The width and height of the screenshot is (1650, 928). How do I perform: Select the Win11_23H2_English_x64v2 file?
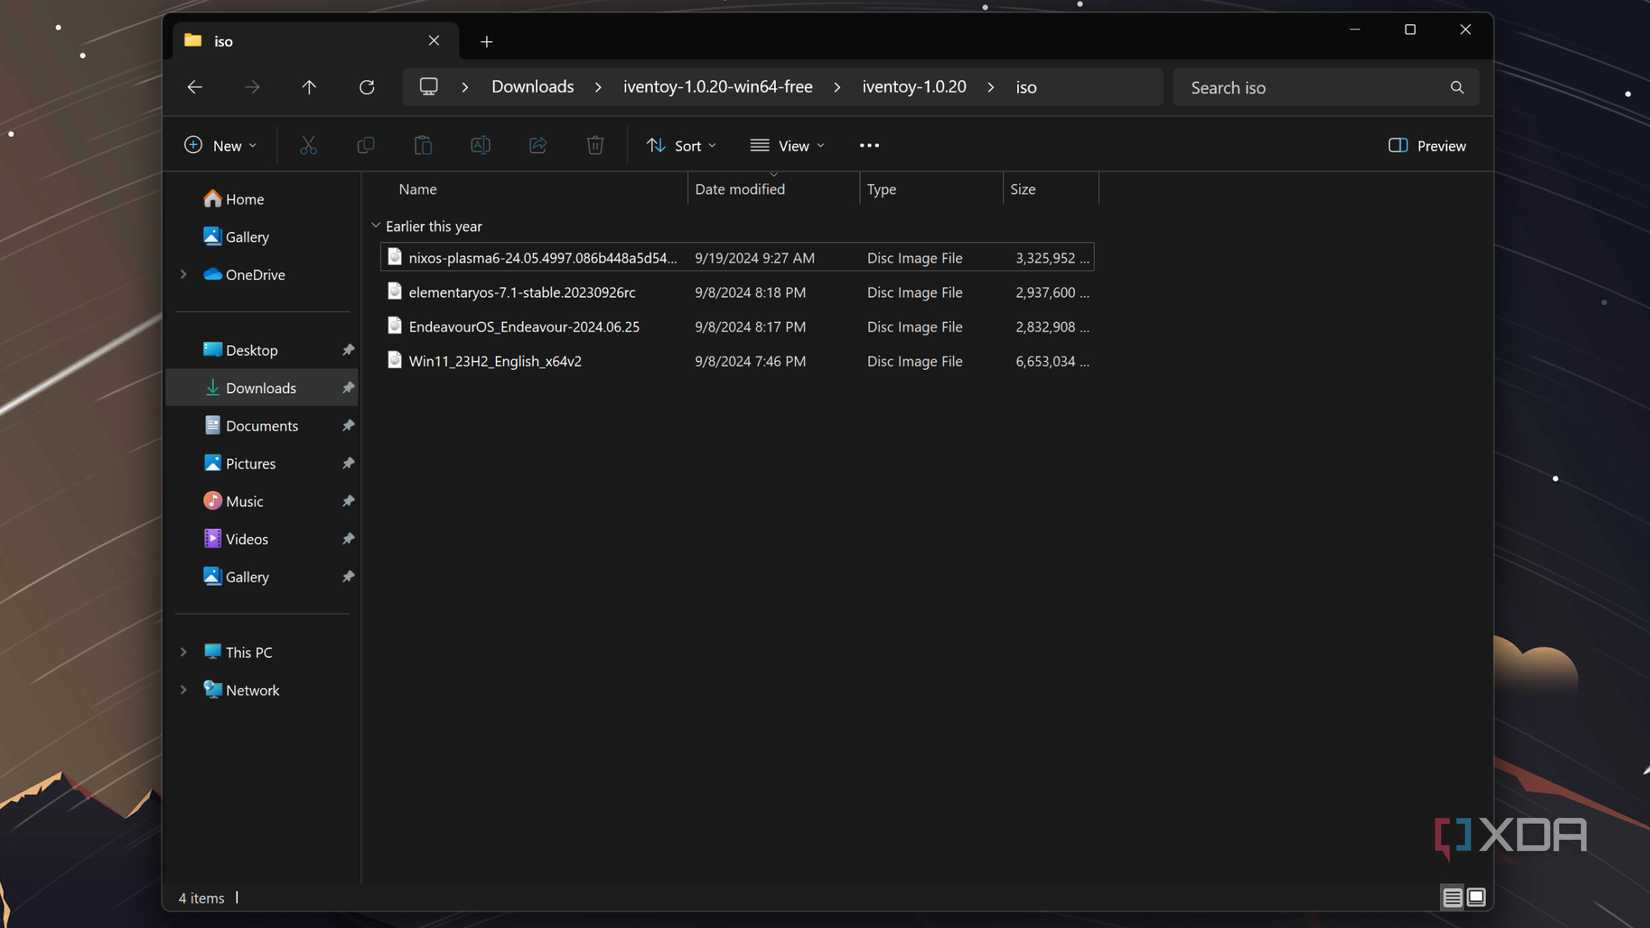pyautogui.click(x=737, y=361)
